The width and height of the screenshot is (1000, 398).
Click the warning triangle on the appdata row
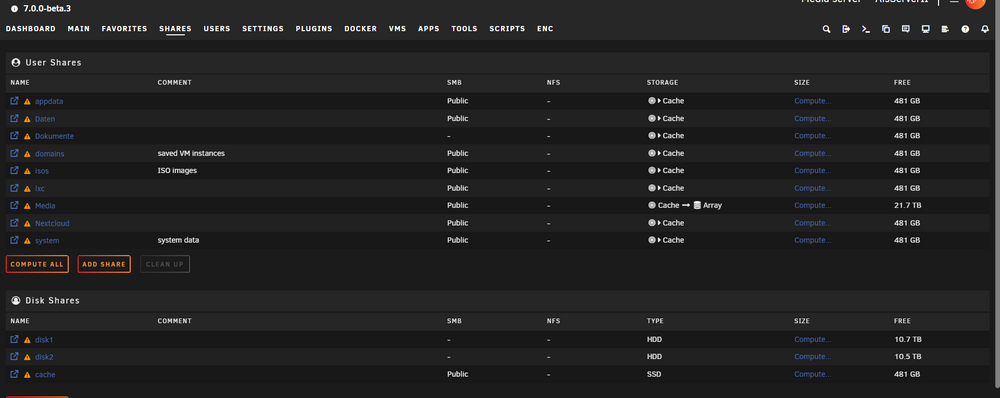coord(27,101)
